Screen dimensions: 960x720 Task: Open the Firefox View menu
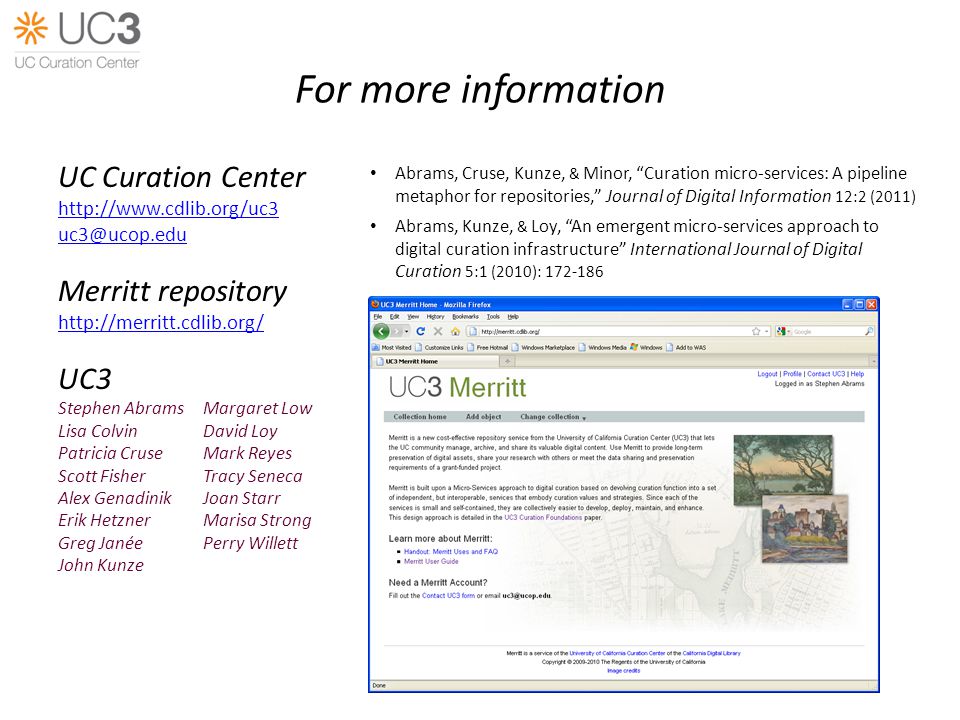coord(413,317)
